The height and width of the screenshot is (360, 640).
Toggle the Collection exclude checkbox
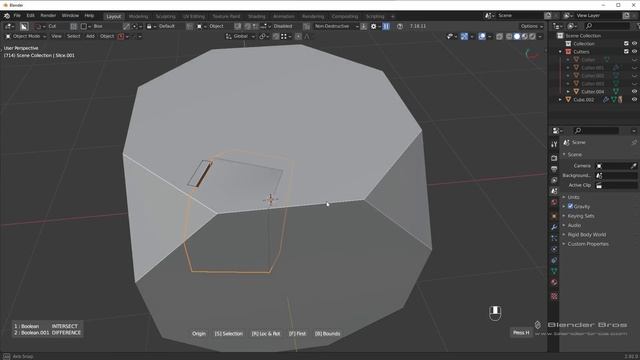tap(626, 44)
